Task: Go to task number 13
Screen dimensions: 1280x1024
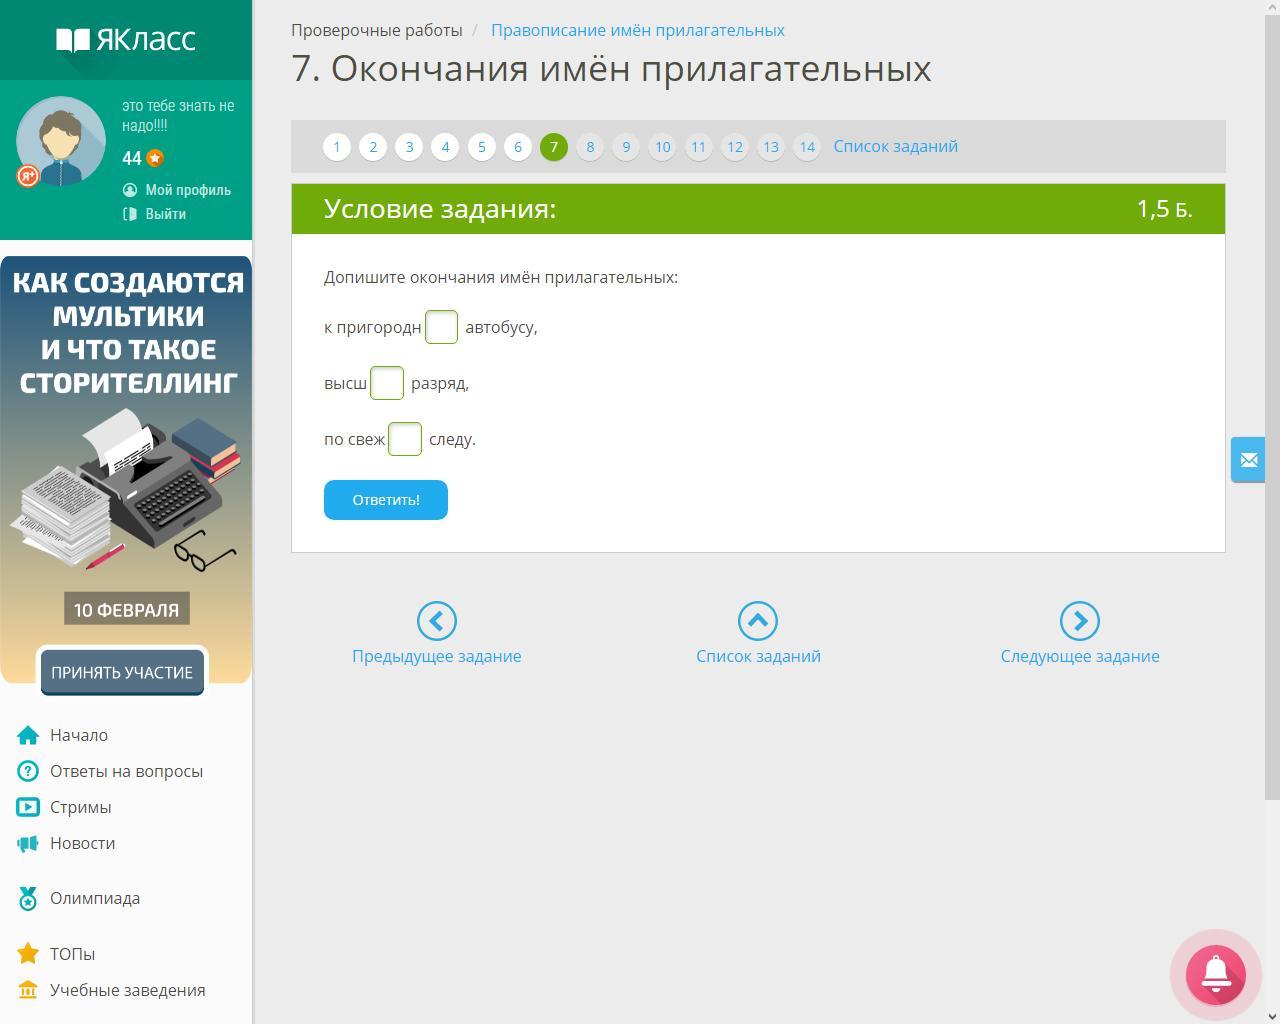Action: [x=770, y=147]
